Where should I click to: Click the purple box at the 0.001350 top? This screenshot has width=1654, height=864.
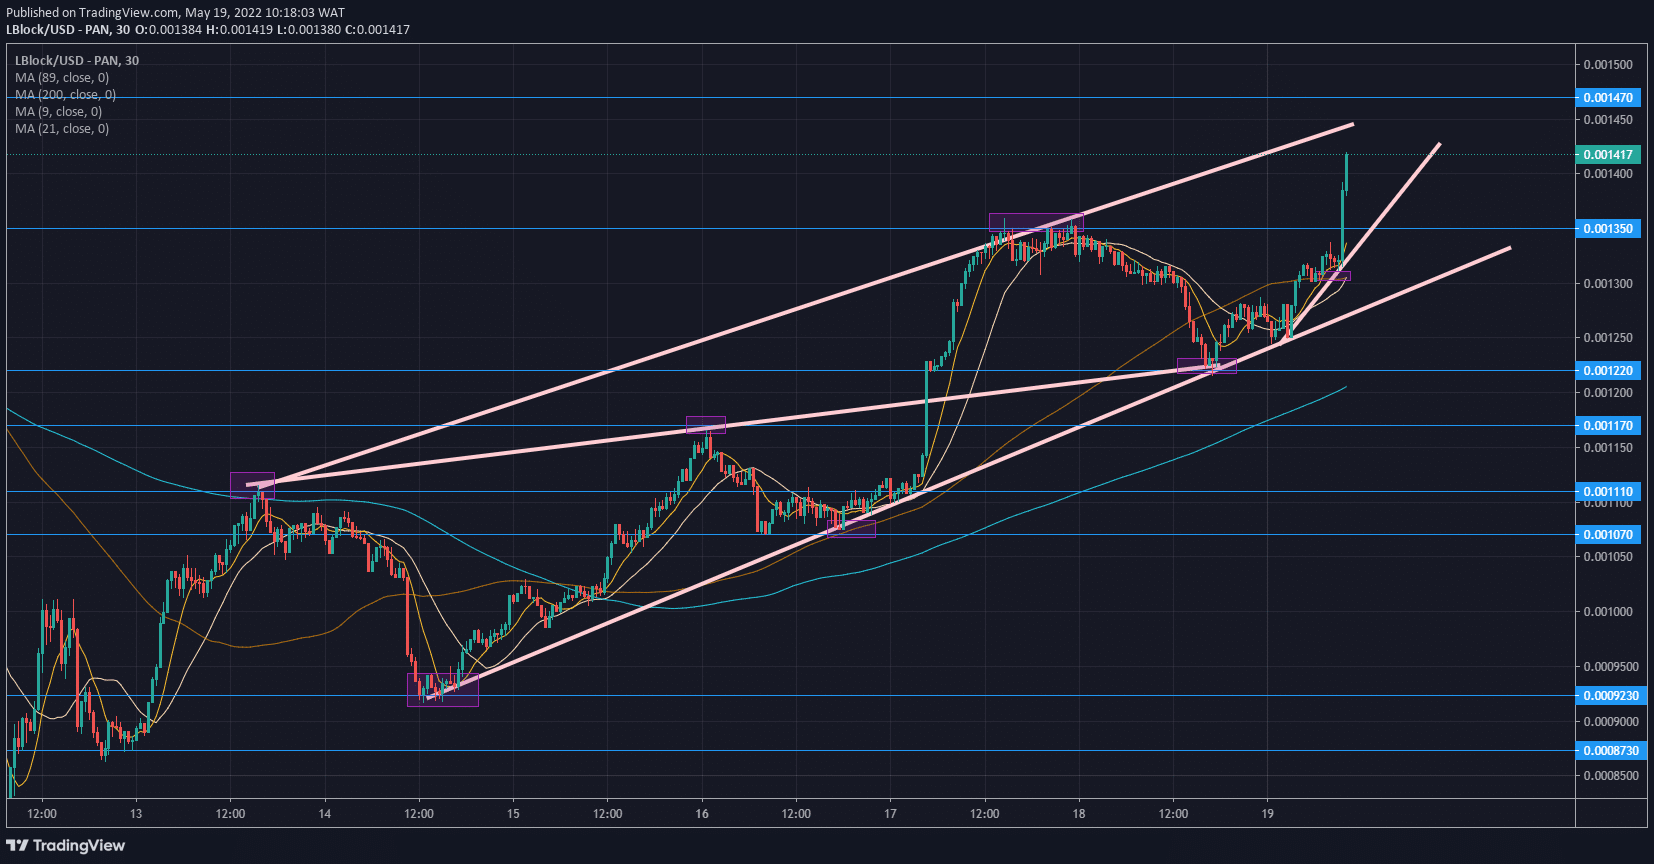(1036, 222)
